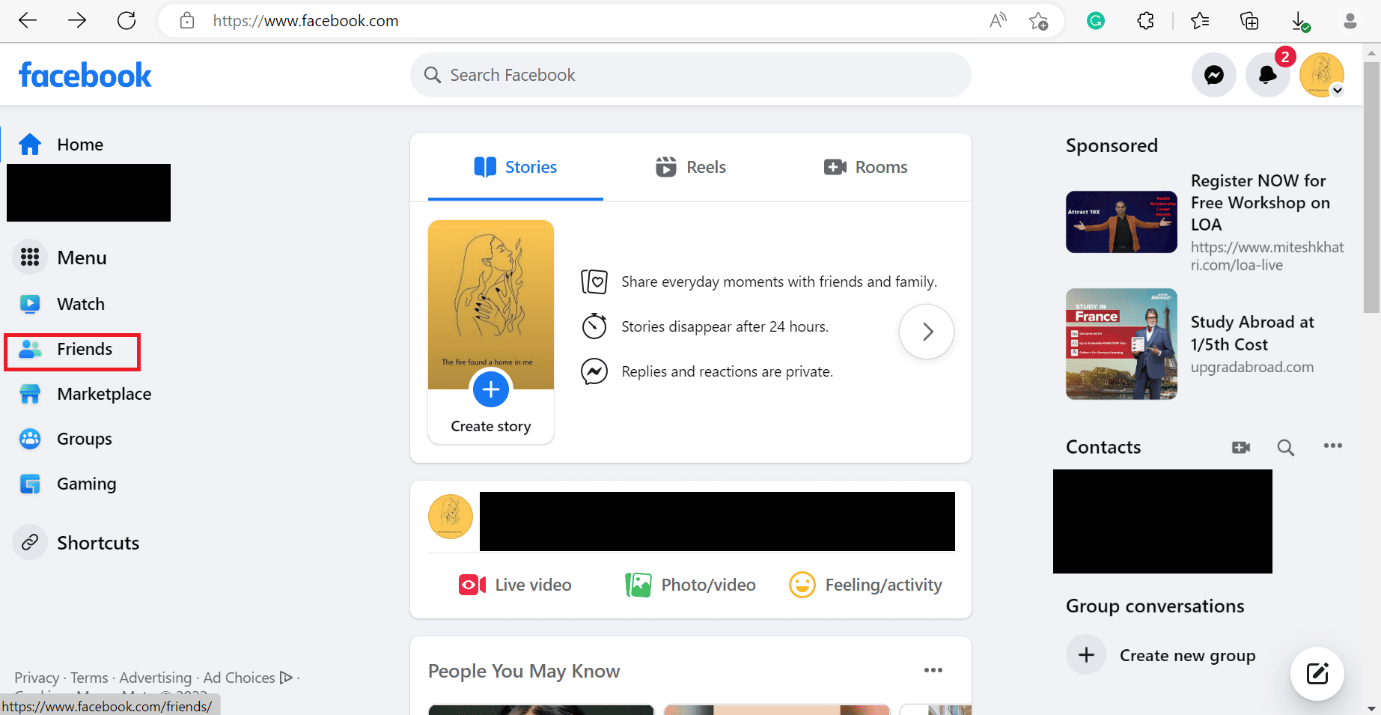Switch to the Reels tab
The image size is (1381, 715).
point(690,167)
